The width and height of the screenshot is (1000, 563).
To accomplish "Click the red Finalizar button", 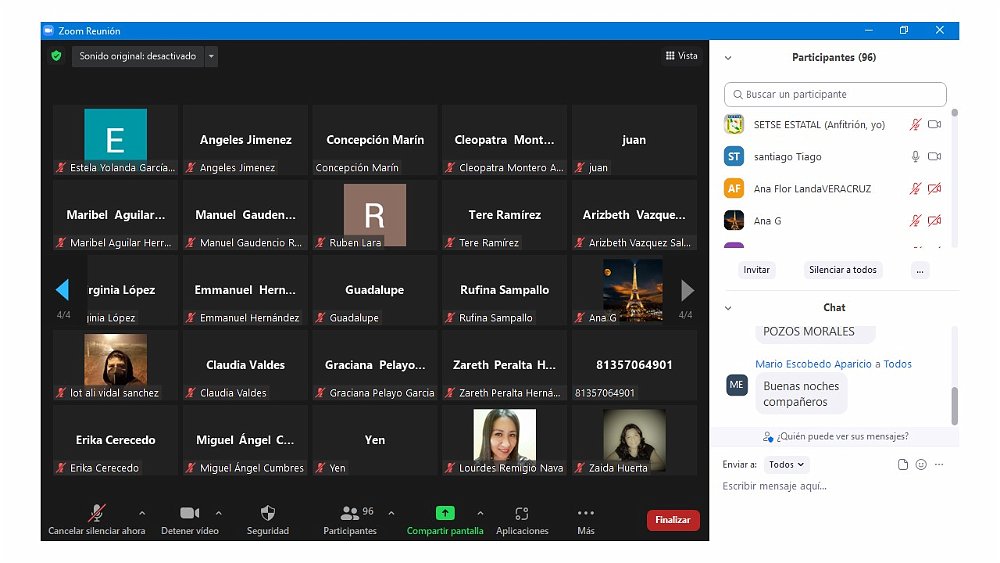I will tap(673, 520).
